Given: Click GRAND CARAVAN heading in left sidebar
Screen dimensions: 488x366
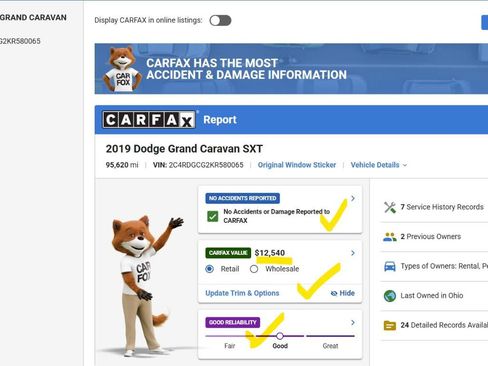Looking at the screenshot, I should point(33,18).
